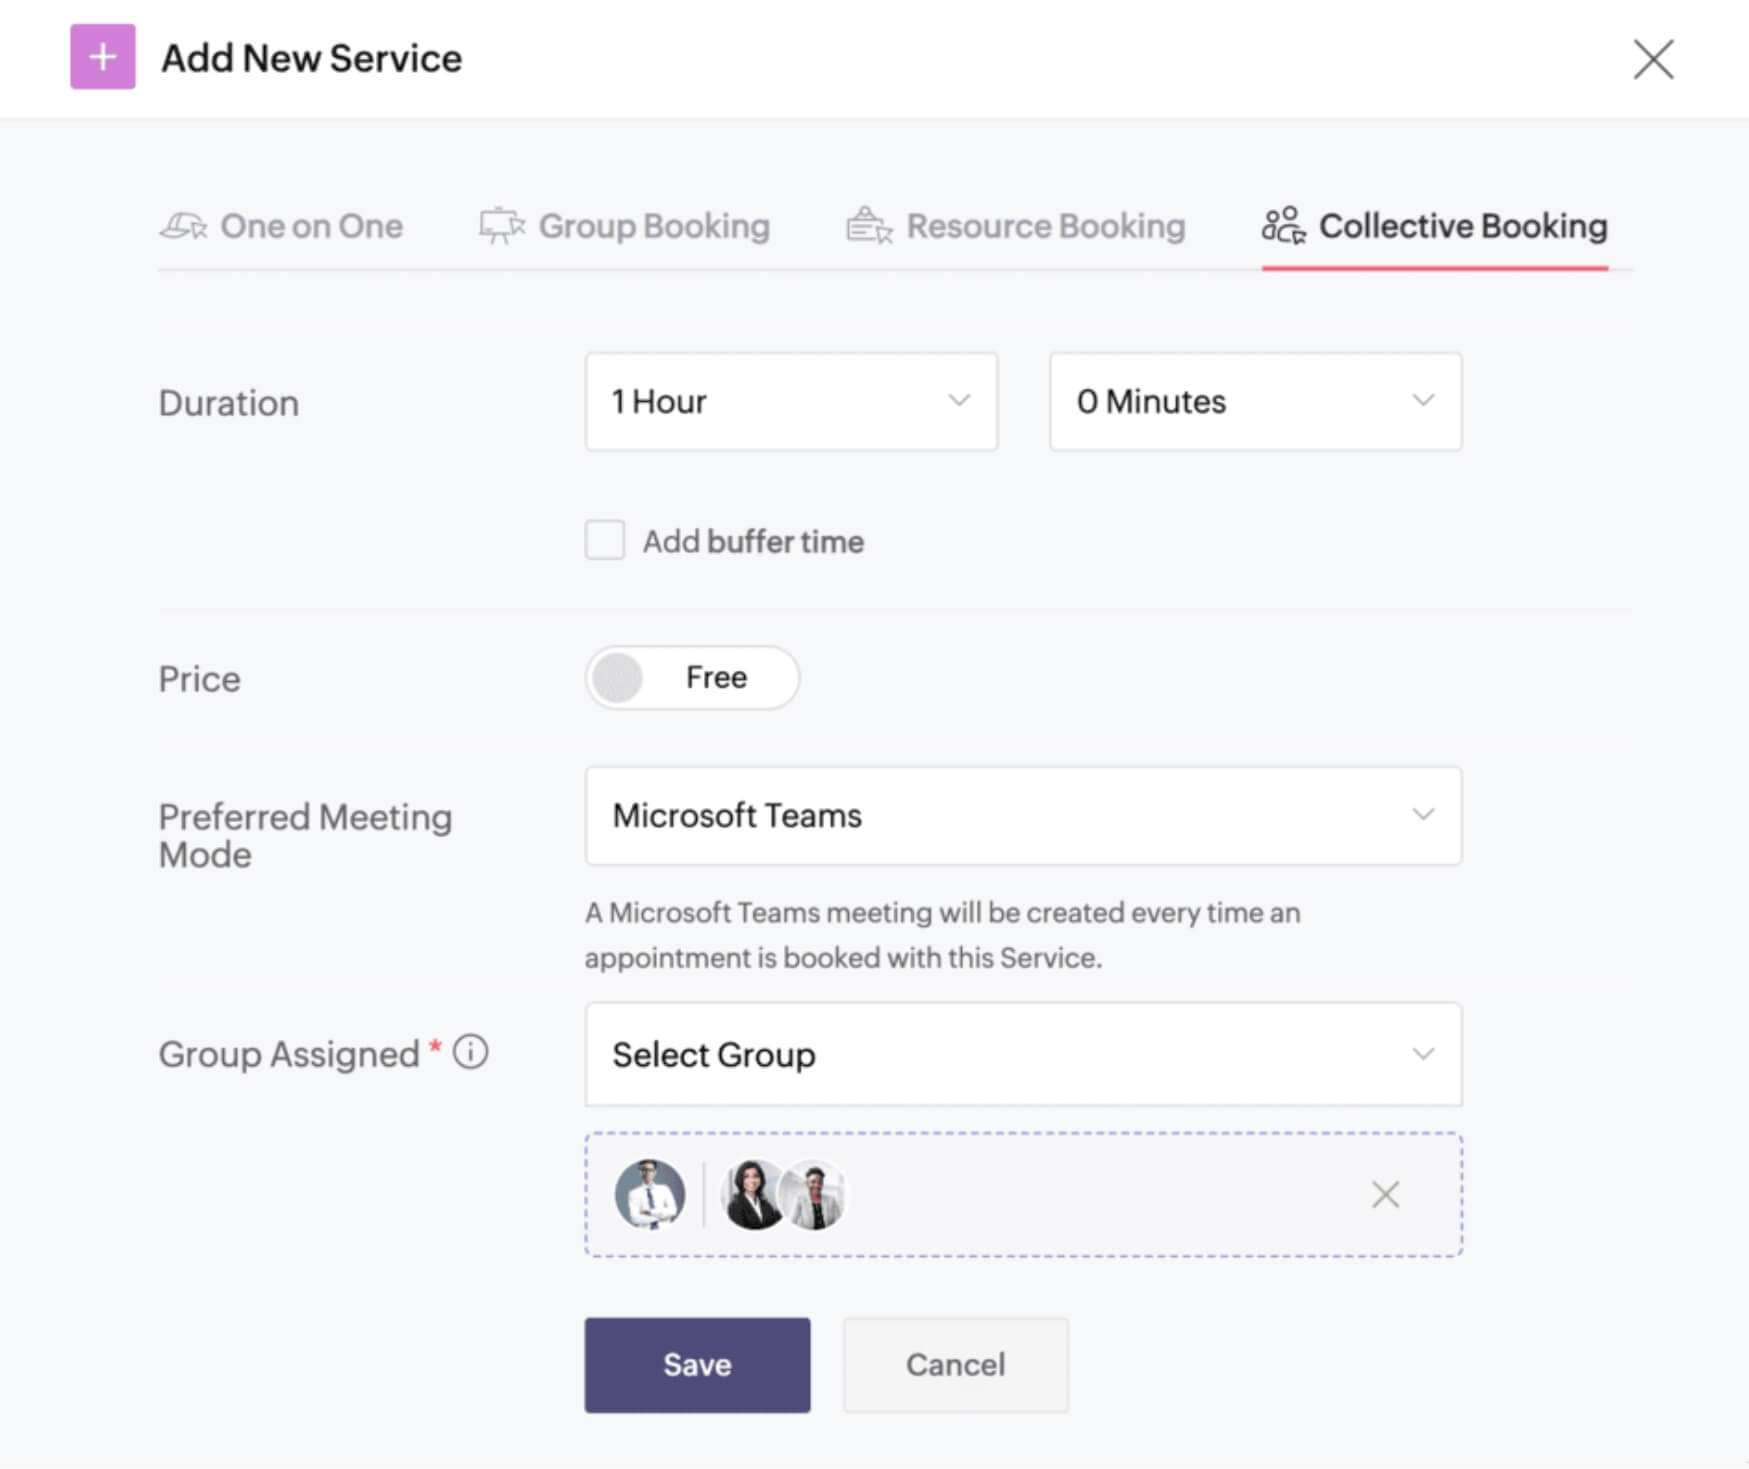Click the info icon beside Group Assigned
The width and height of the screenshot is (1749, 1469).
(x=471, y=1052)
